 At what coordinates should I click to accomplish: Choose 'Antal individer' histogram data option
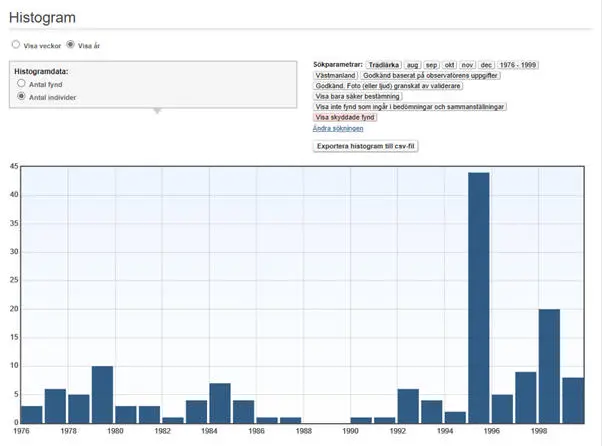point(22,97)
